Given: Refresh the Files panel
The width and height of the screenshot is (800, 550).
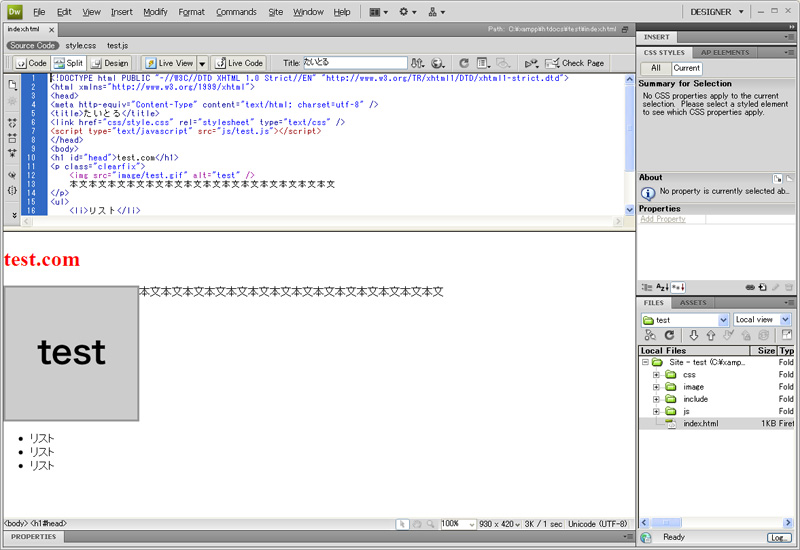Looking at the screenshot, I should (x=669, y=335).
